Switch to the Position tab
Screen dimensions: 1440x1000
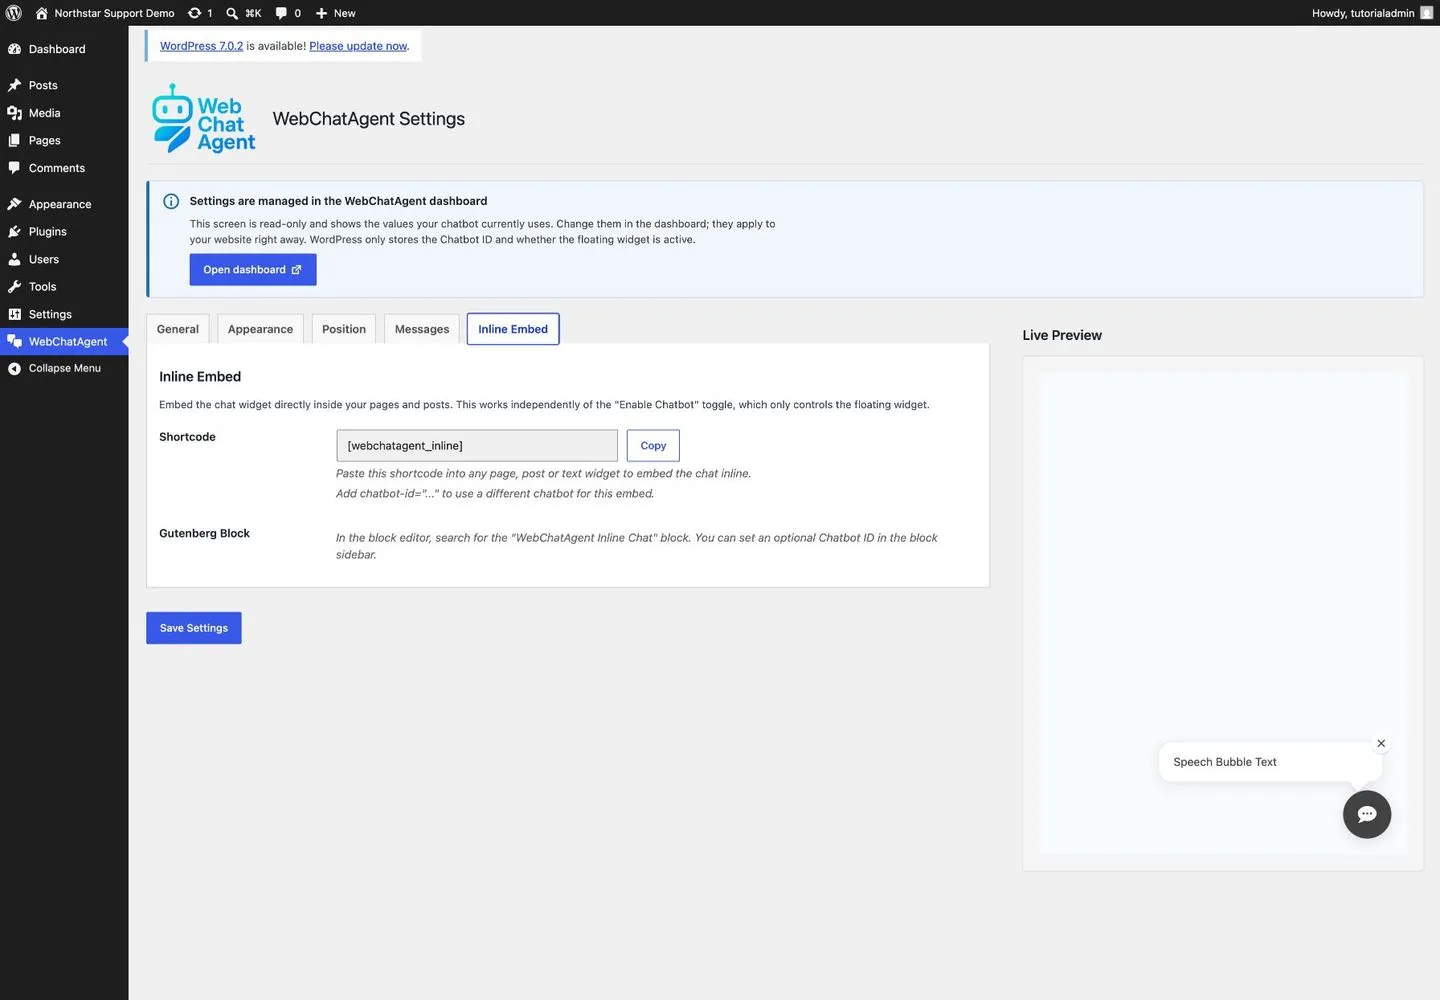[344, 329]
